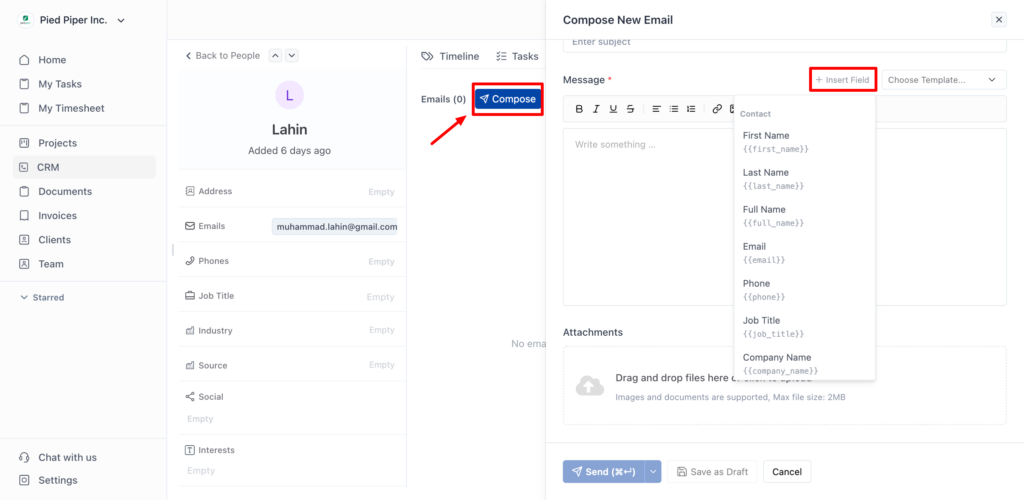Click the upload cloud icon

tap(589, 386)
